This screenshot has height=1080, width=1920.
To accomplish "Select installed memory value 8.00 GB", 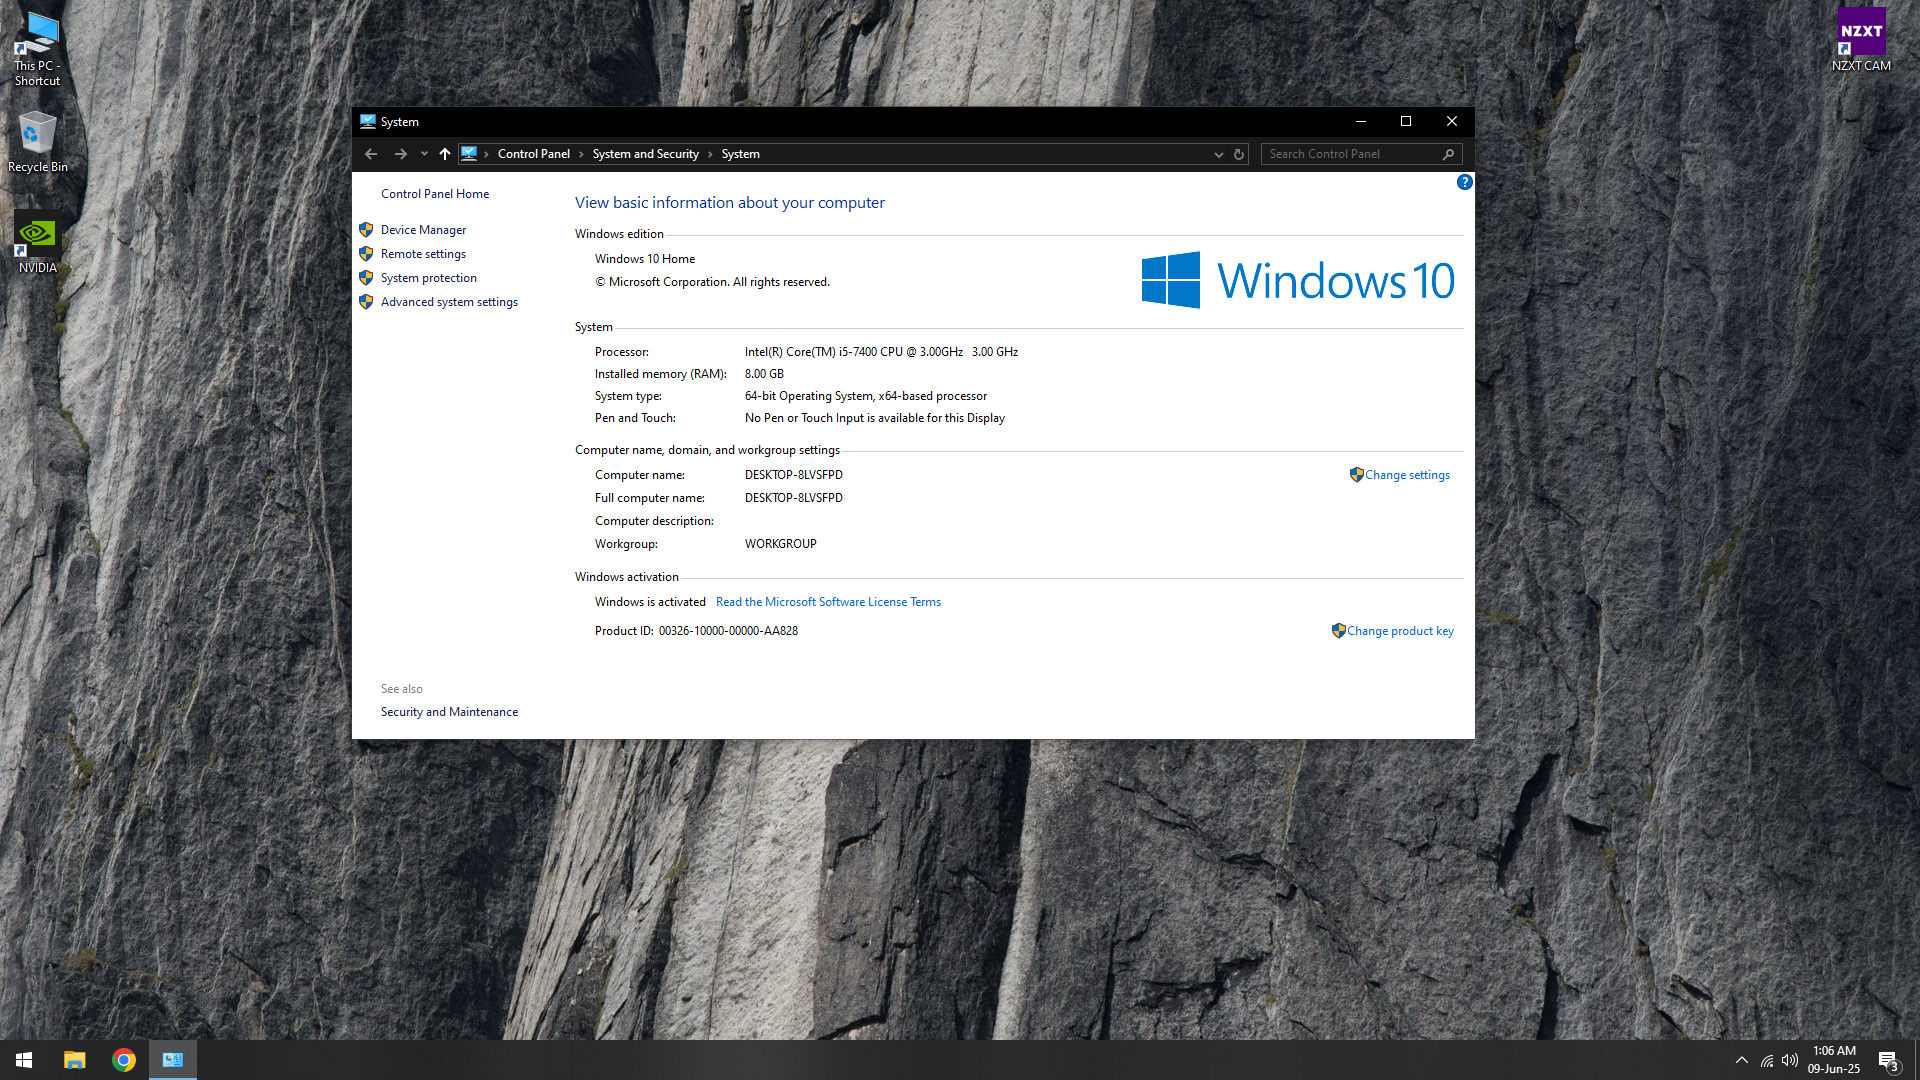I will coord(764,374).
